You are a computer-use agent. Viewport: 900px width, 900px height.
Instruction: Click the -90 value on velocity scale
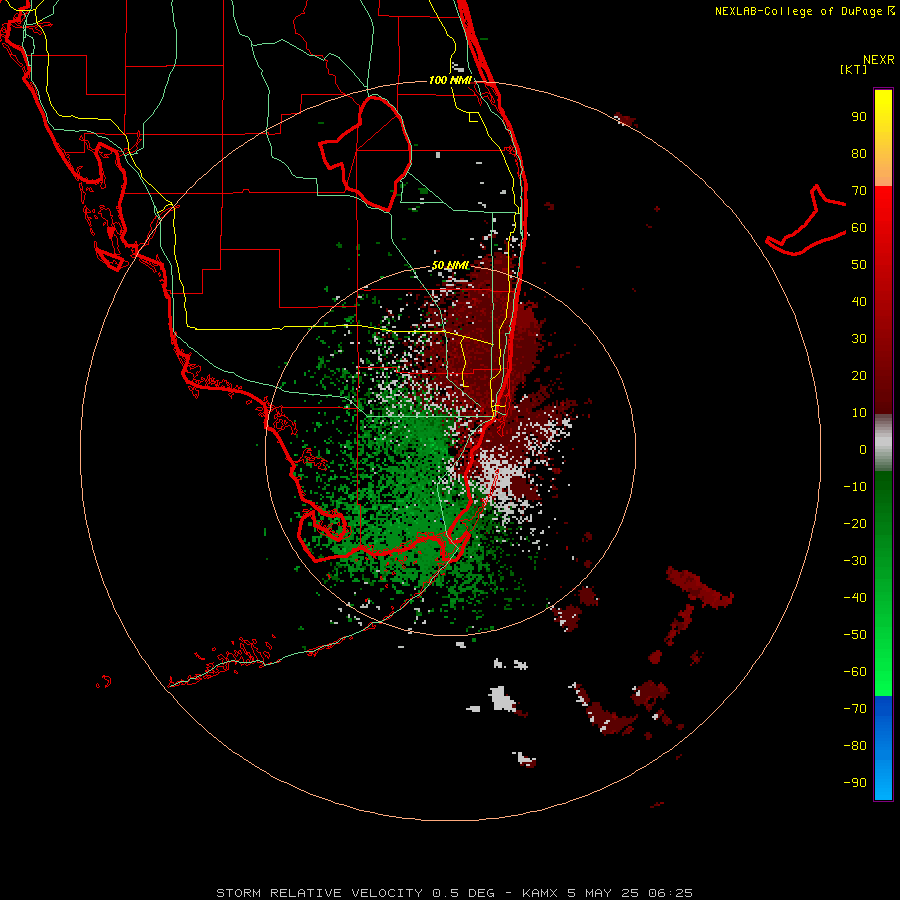click(x=855, y=783)
